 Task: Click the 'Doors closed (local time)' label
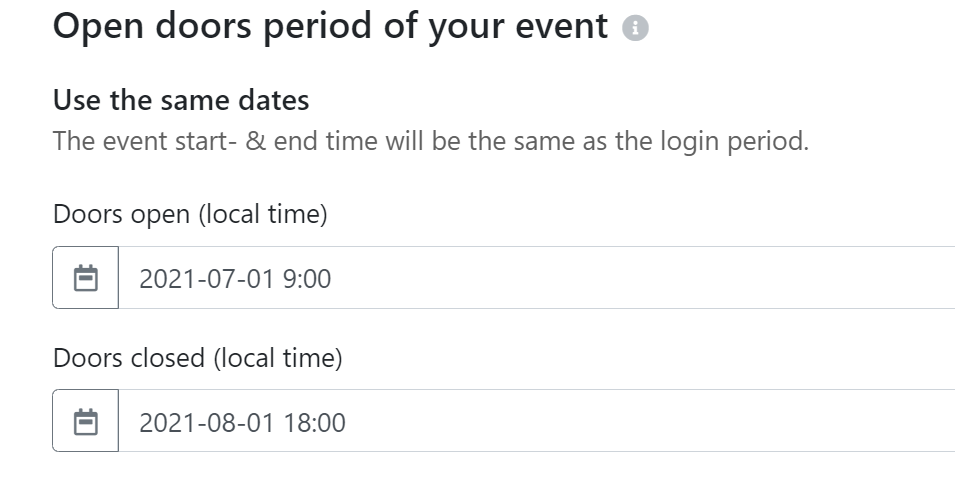(x=197, y=358)
